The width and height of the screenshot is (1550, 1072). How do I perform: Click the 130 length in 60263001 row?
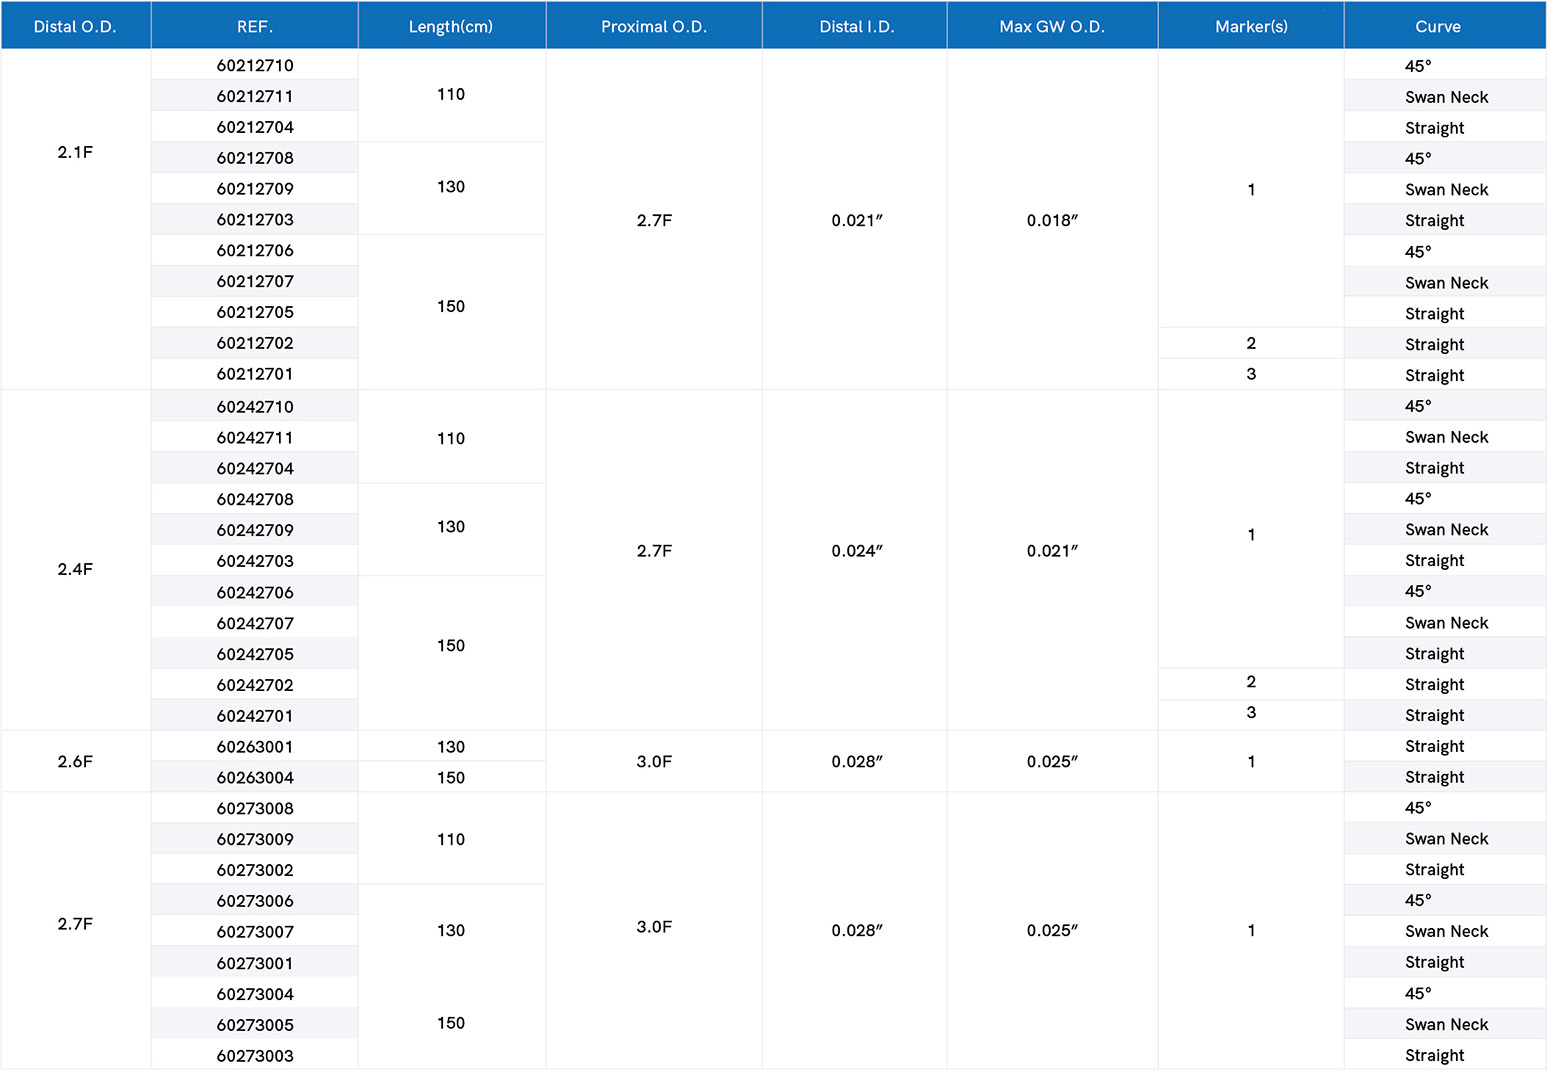(451, 747)
